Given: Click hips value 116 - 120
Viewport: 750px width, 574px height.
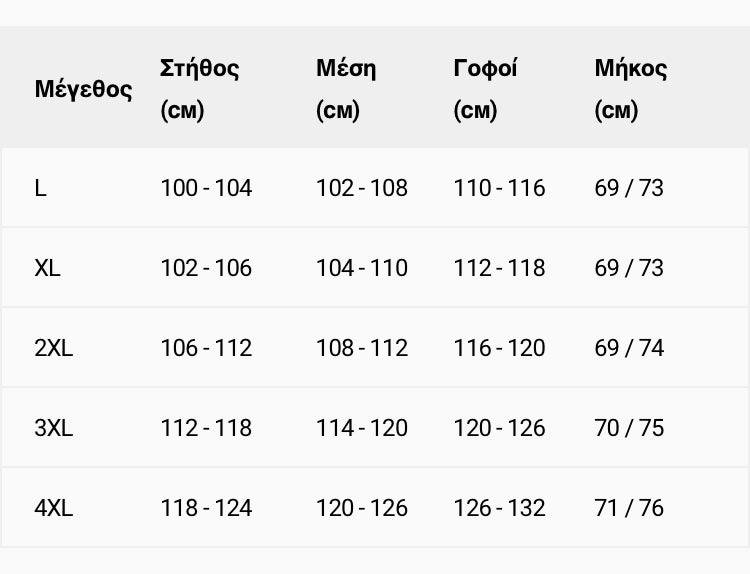Looking at the screenshot, I should (x=499, y=348).
